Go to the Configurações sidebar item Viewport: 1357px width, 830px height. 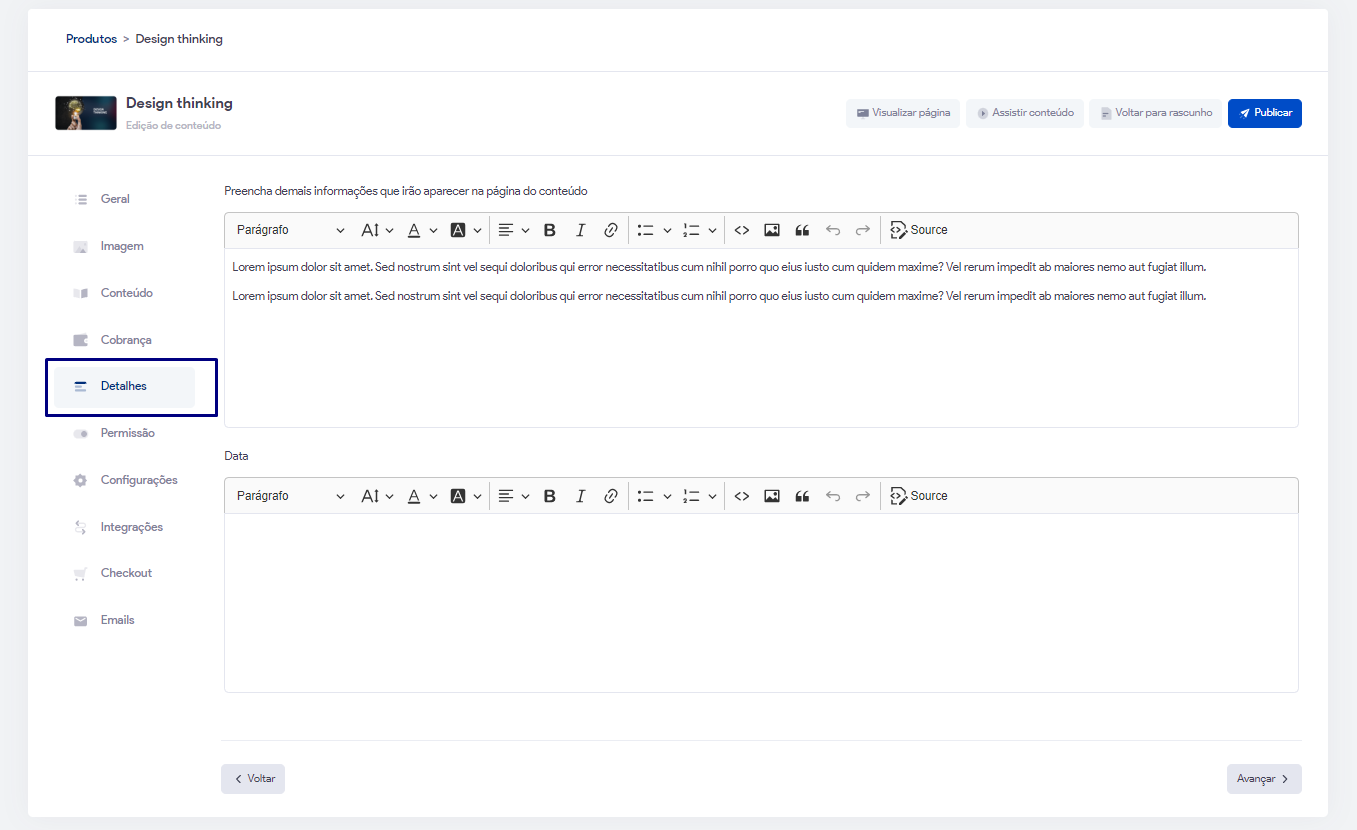138,480
